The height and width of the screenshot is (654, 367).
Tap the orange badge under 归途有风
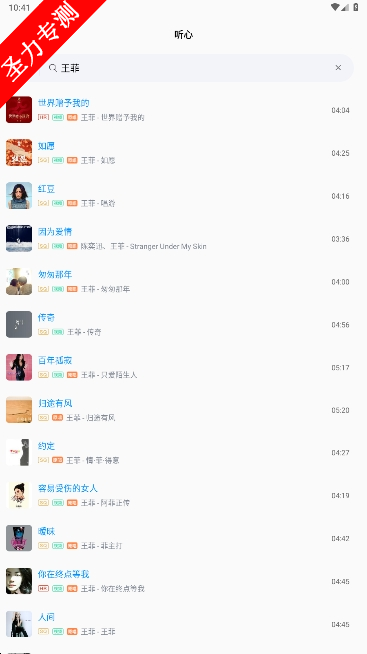58,418
